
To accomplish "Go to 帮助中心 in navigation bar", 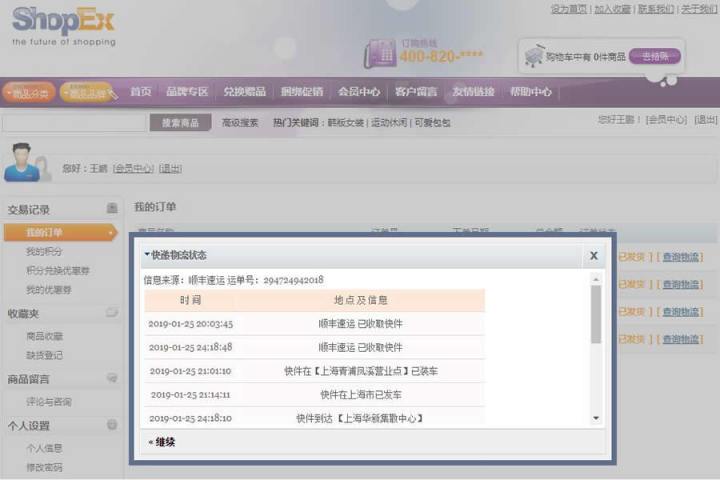I will pyautogui.click(x=530, y=92).
